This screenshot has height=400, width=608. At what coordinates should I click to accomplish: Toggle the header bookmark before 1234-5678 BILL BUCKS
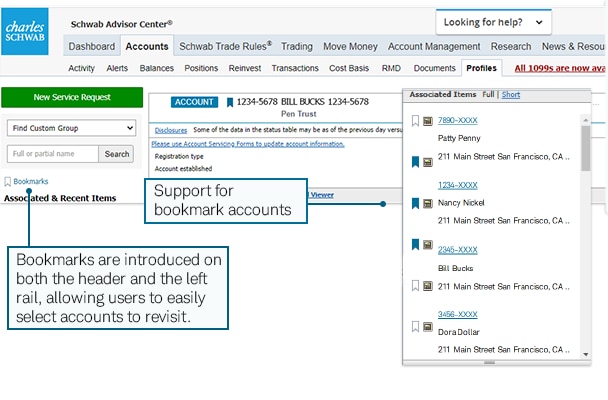[230, 102]
